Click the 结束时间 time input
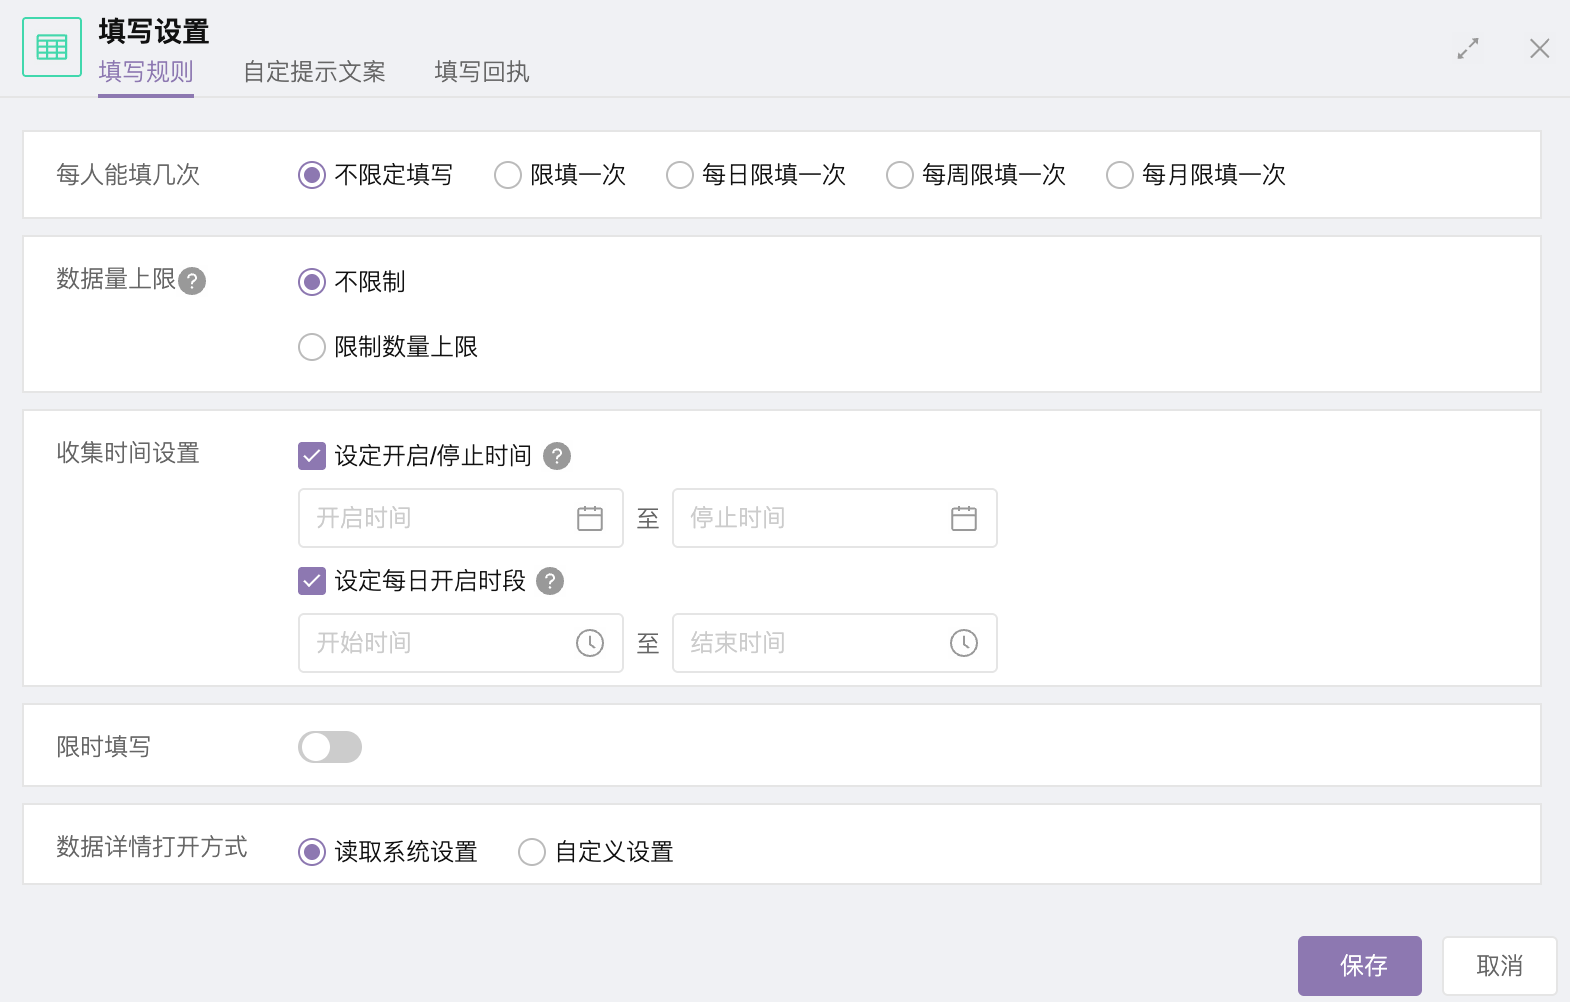Viewport: 1570px width, 1002px height. (835, 643)
